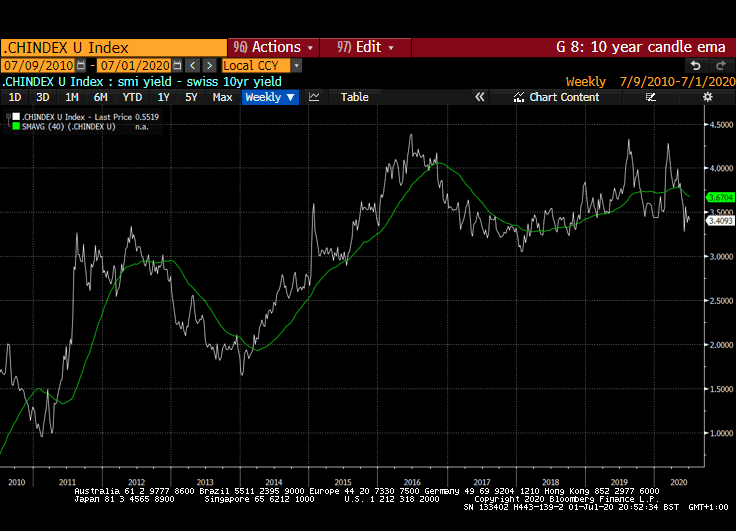The image size is (736, 531).
Task: Select the 1D range tab
Action: click(x=15, y=97)
